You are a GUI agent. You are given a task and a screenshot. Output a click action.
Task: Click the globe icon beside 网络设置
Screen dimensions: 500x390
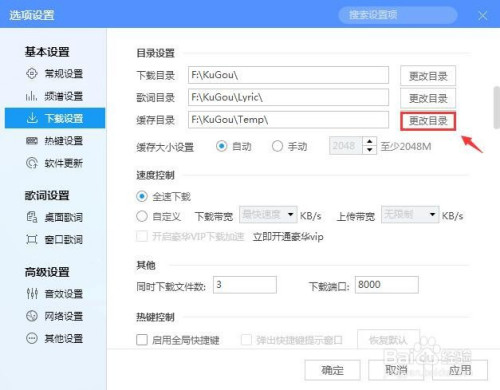(x=32, y=316)
